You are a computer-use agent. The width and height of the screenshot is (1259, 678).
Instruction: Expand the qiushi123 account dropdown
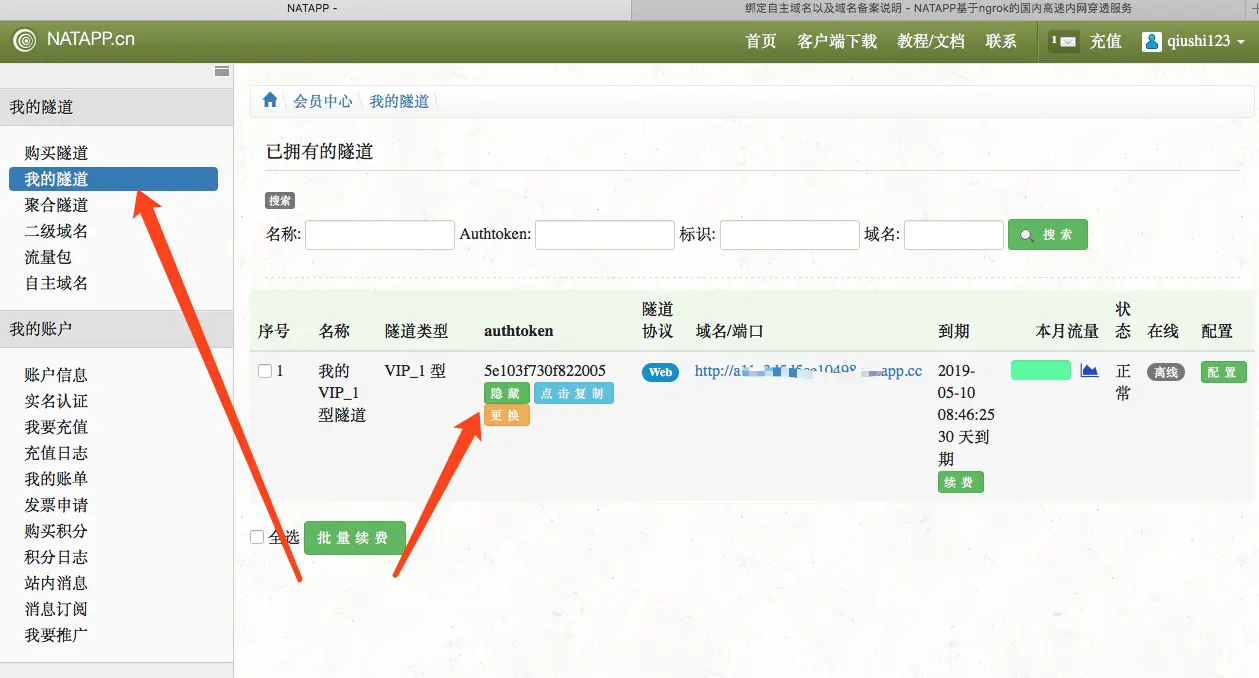[1193, 41]
